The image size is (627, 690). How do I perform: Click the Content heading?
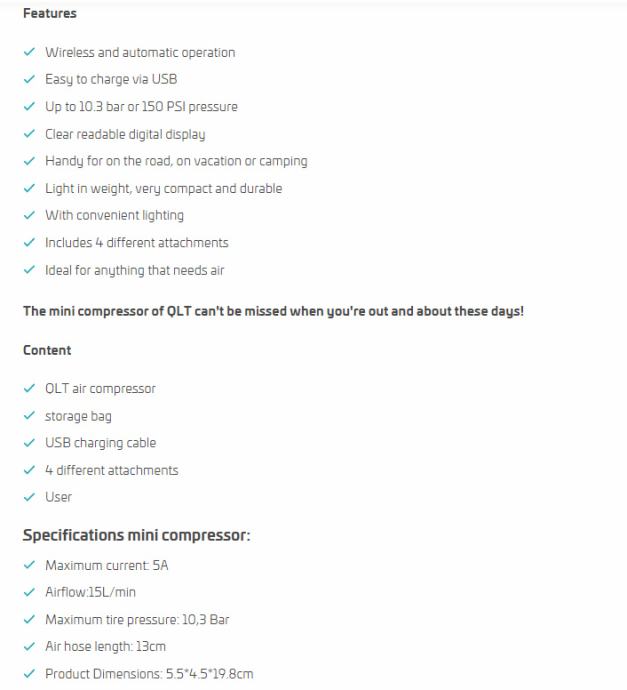(47, 350)
